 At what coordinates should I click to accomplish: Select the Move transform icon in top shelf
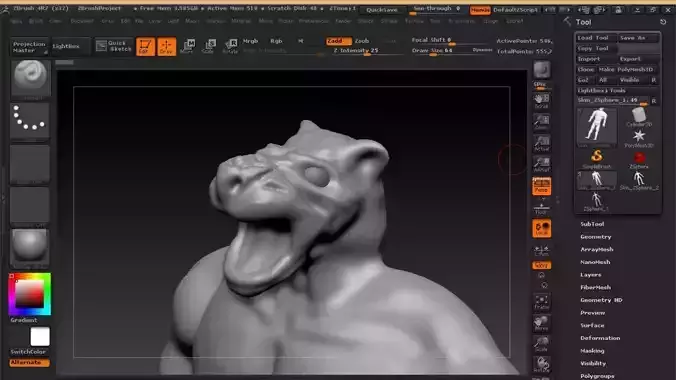(188, 46)
